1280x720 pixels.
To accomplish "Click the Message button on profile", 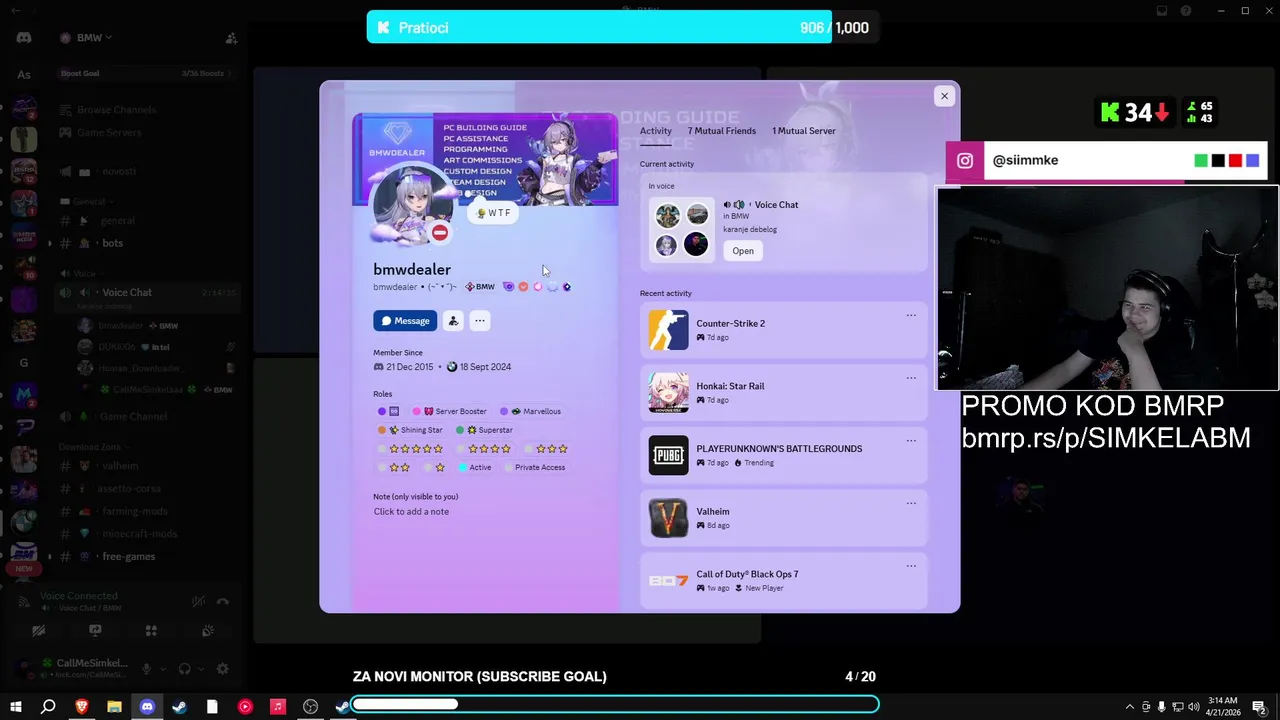I will pos(405,321).
